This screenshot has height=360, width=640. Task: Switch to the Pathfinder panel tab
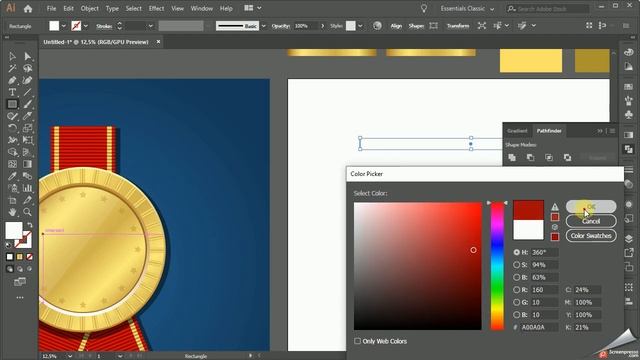(x=549, y=131)
